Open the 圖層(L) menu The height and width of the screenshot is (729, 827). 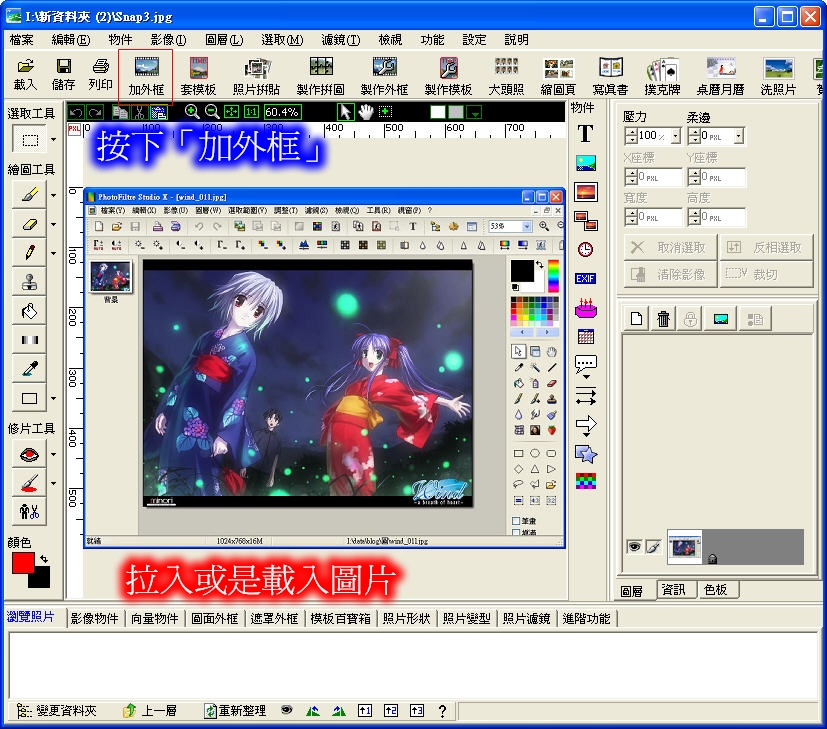[224, 40]
